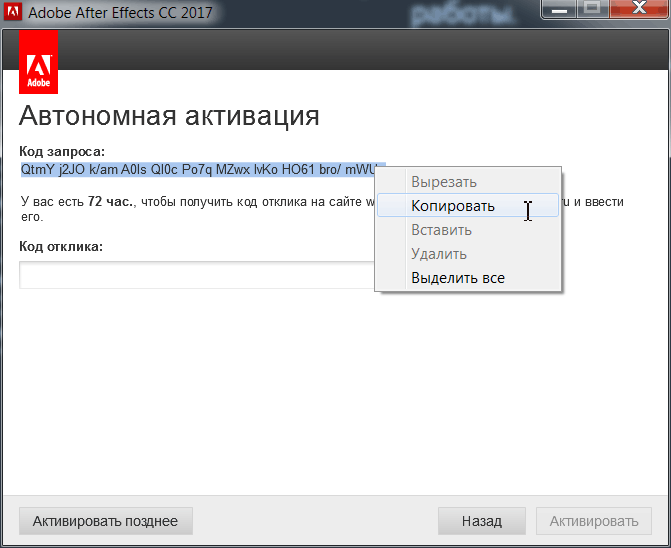Click the Автономная активация heading
The height and width of the screenshot is (548, 671).
[169, 116]
